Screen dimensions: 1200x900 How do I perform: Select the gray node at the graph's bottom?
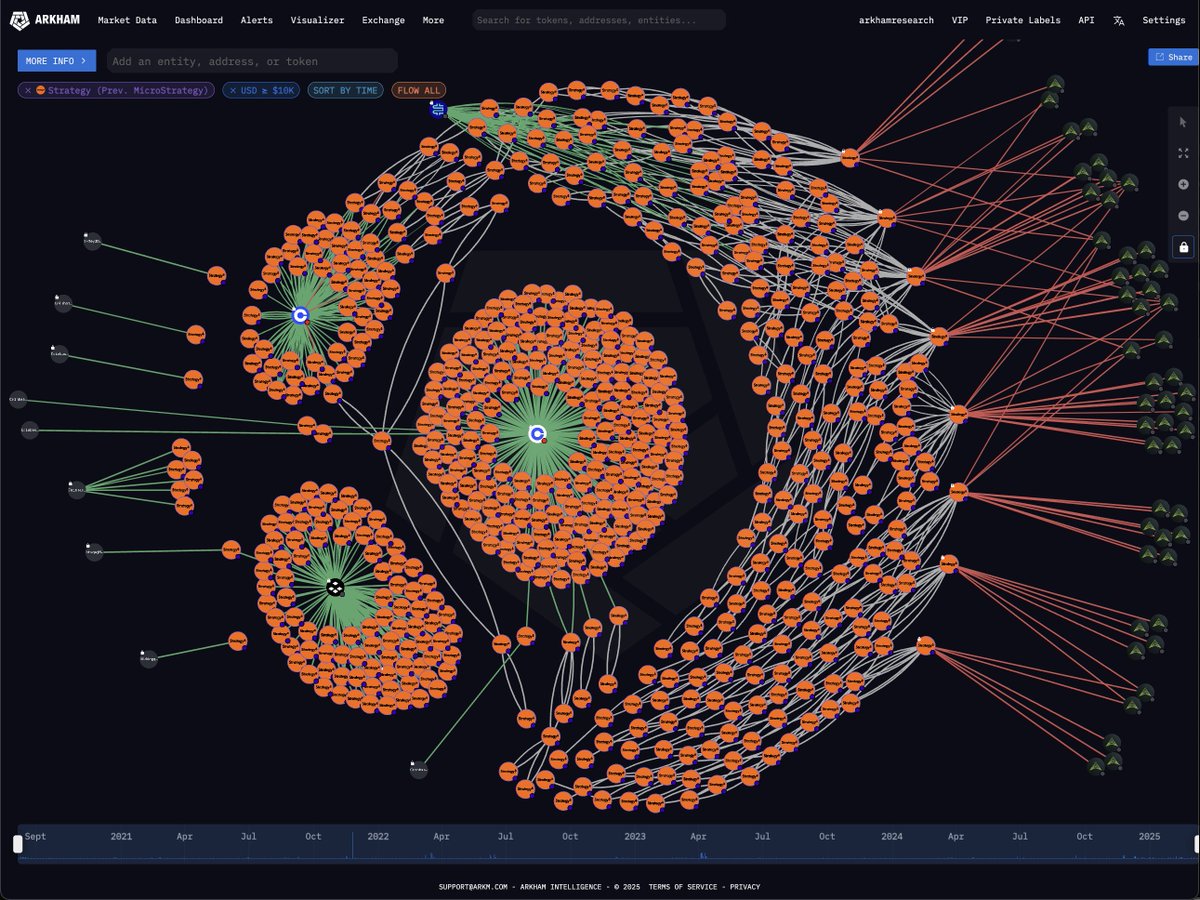(x=419, y=769)
